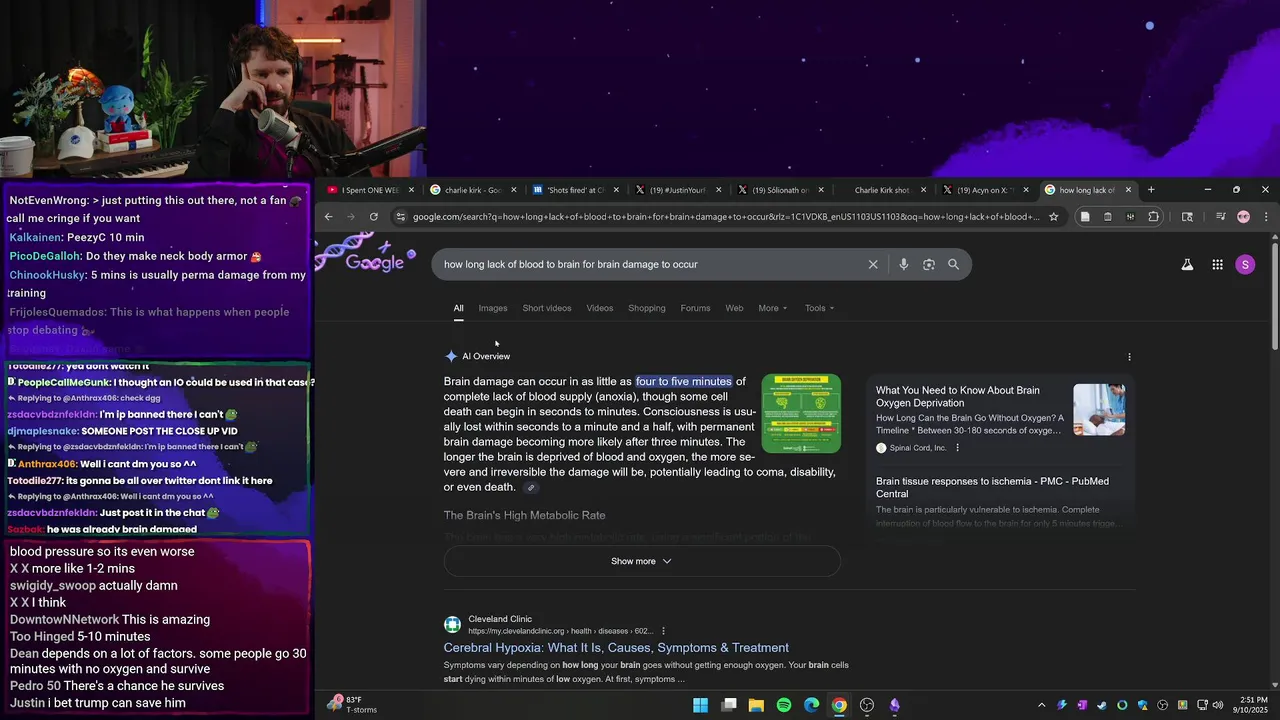The height and width of the screenshot is (720, 1280).
Task: Click the address bar URL
Action: pyautogui.click(x=726, y=216)
